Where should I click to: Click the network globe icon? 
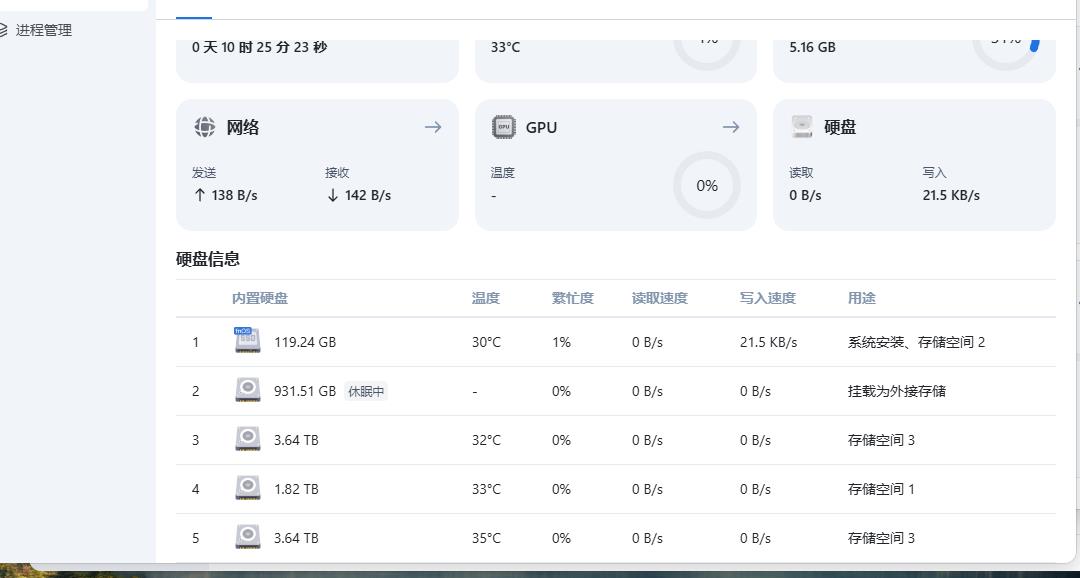205,127
